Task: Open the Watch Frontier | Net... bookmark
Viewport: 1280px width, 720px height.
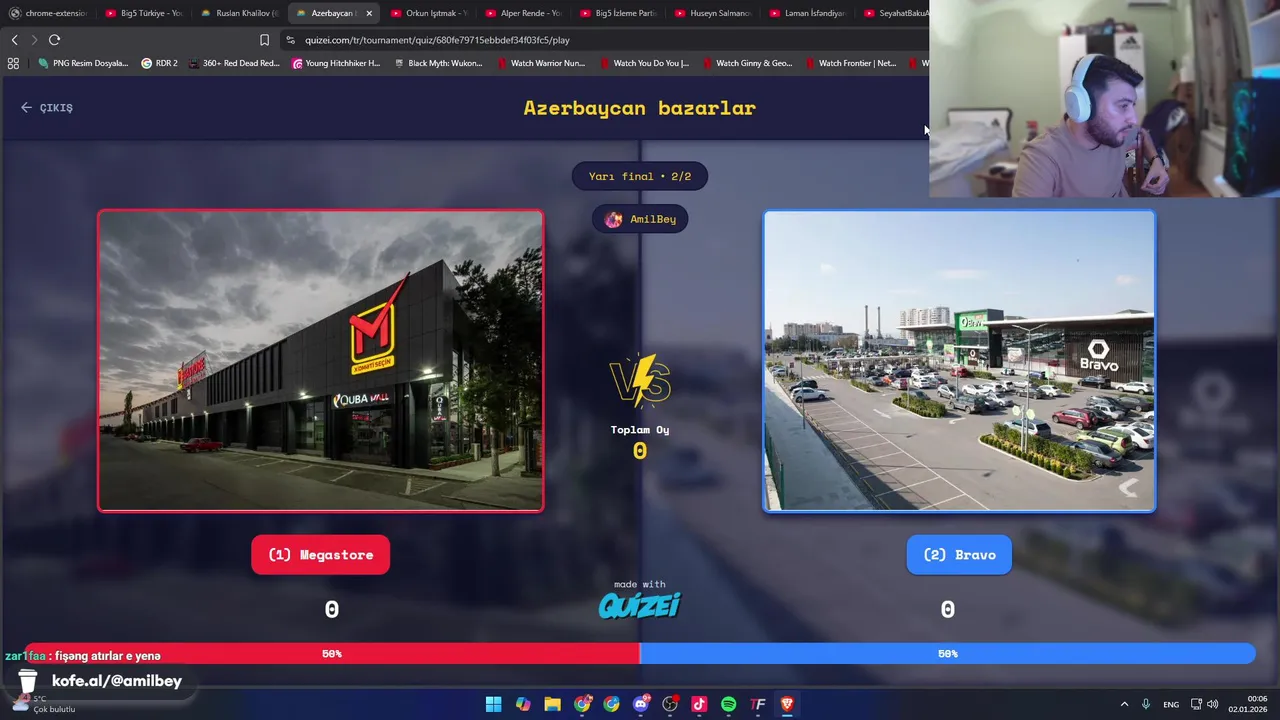Action: [850, 63]
